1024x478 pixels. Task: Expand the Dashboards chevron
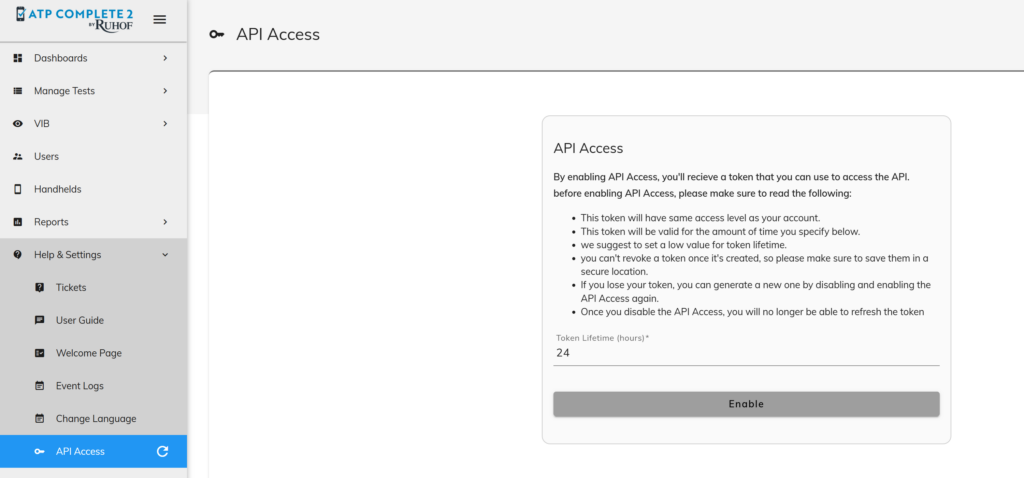point(165,58)
